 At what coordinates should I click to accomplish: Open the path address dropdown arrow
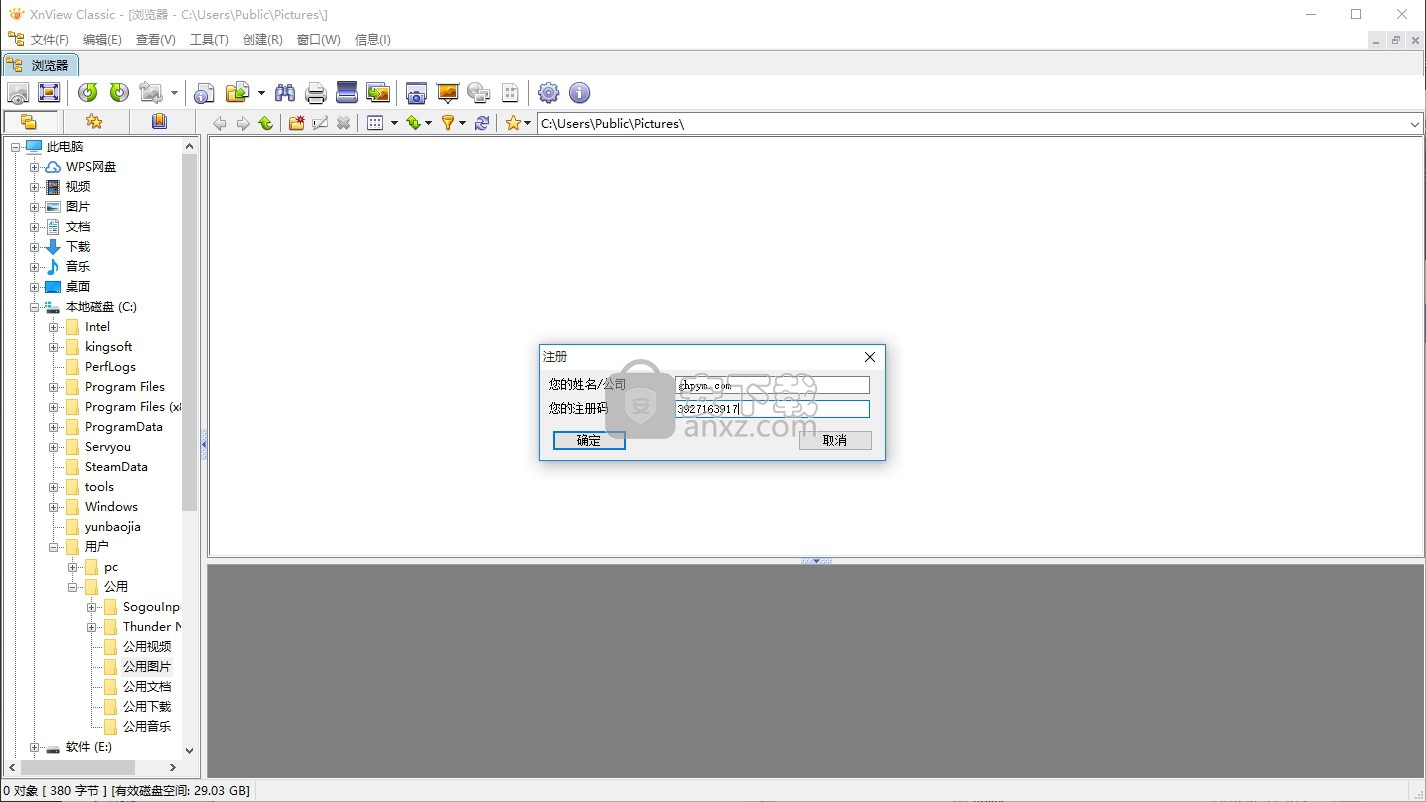click(x=1415, y=124)
